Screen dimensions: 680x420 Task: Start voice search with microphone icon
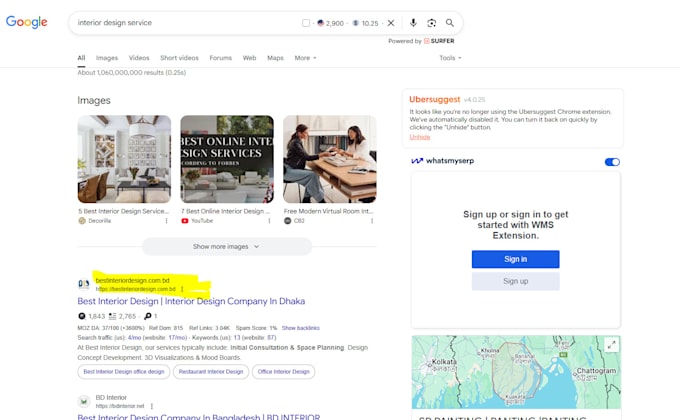(413, 23)
